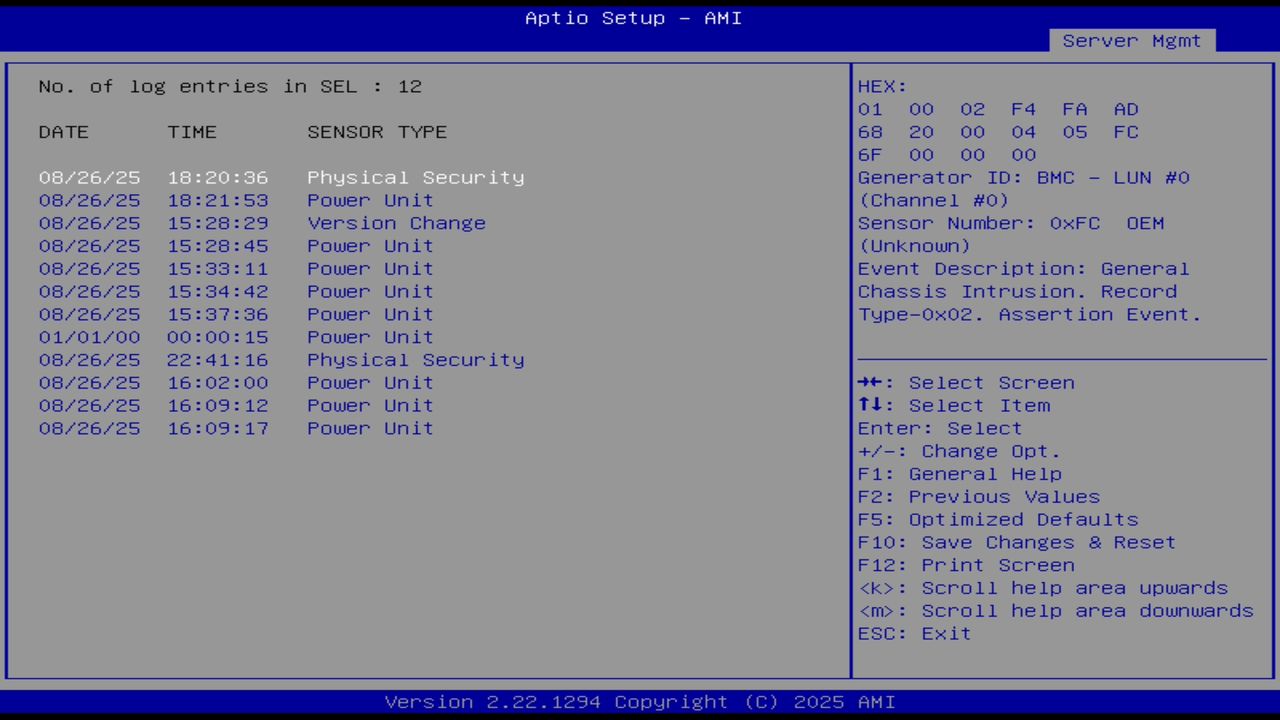This screenshot has width=1280, height=720.
Task: Select the Server Mgmt tab
Action: tap(1131, 40)
